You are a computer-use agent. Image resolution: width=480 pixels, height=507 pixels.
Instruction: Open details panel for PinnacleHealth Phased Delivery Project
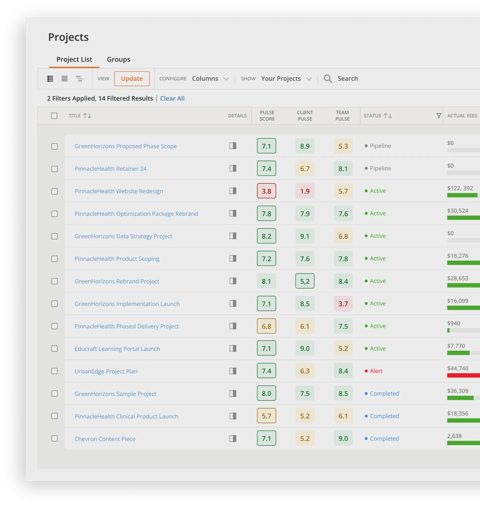coord(233,326)
